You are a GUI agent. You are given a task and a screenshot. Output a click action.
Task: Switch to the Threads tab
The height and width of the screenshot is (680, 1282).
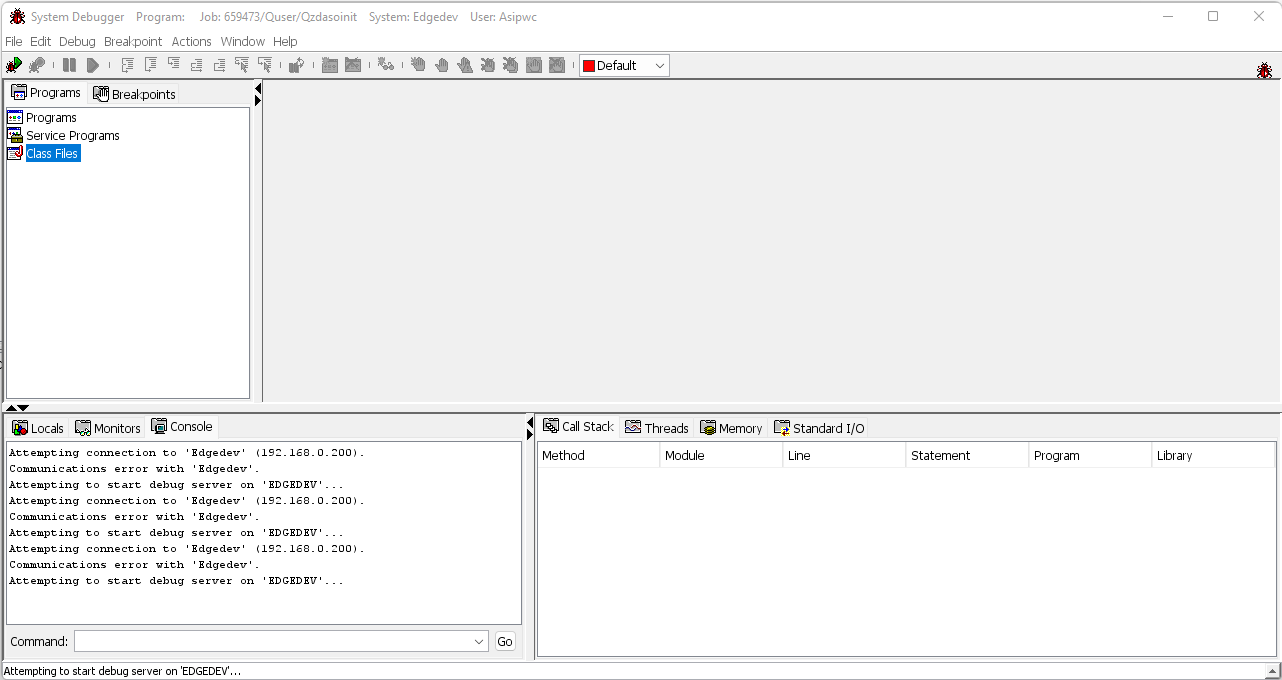coord(657,428)
